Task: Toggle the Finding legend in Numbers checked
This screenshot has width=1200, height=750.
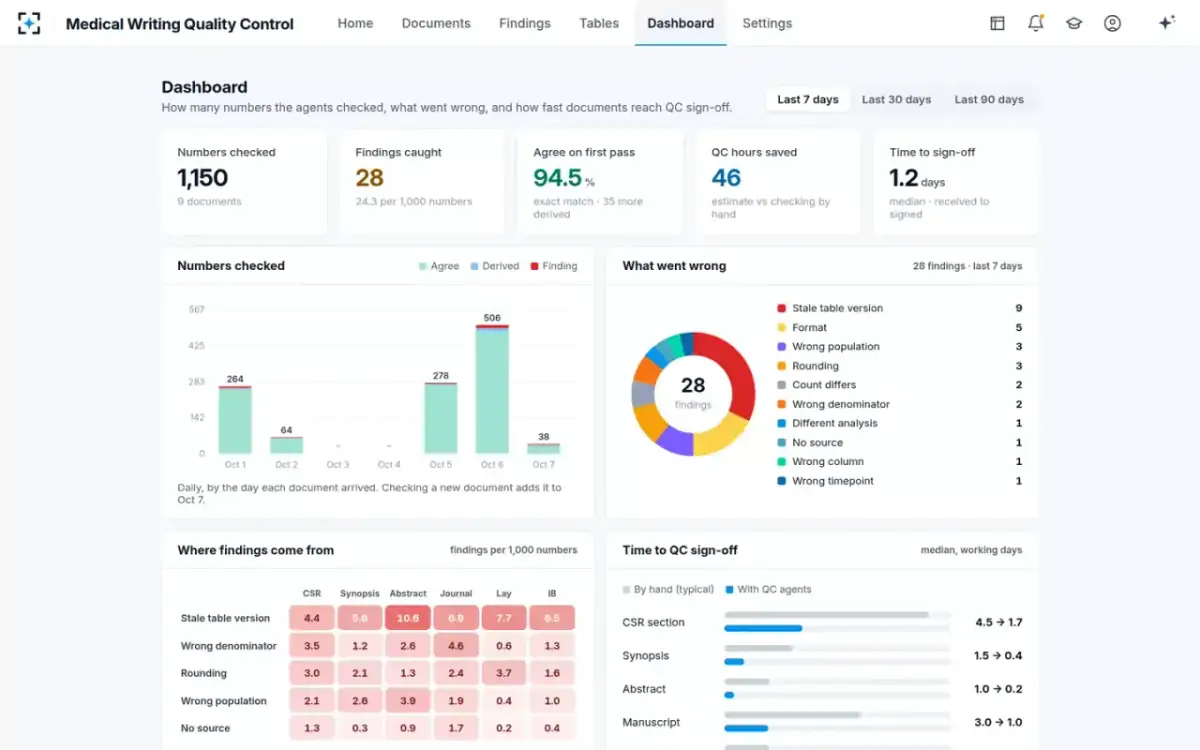Action: point(554,266)
